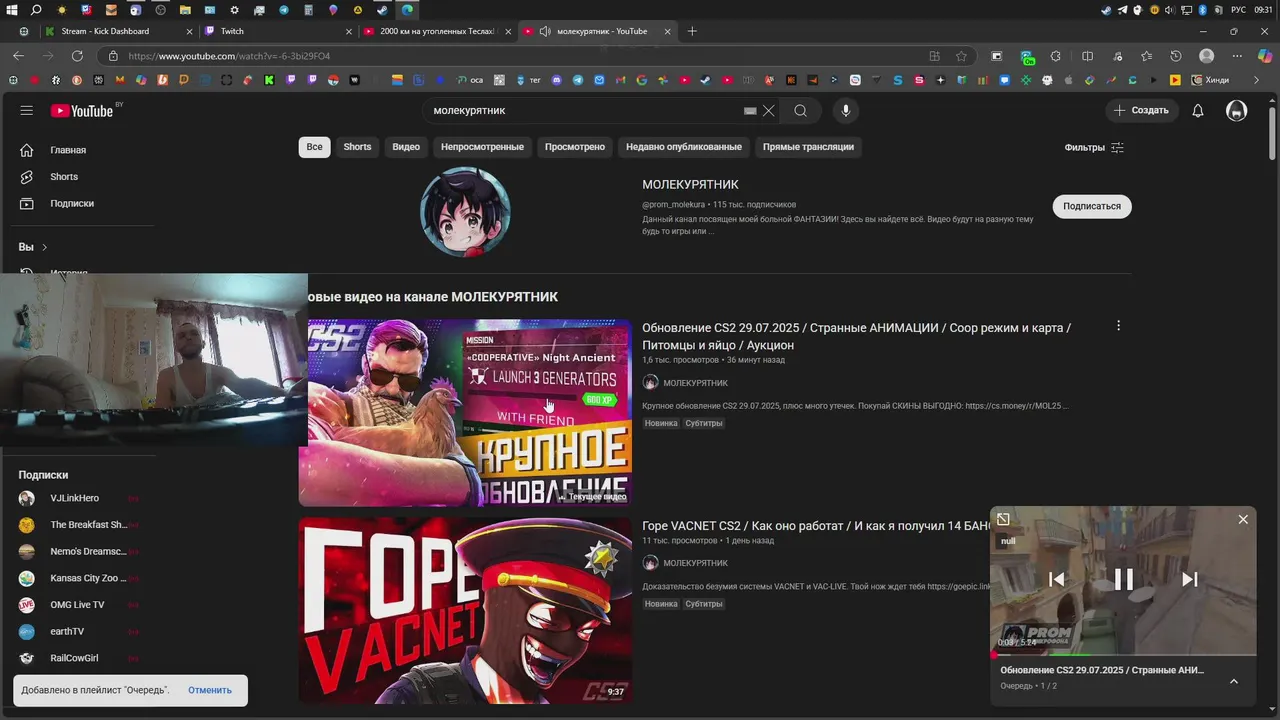Viewport: 1280px width, 720px height.
Task: Click the YouTube logo
Action: (82, 111)
